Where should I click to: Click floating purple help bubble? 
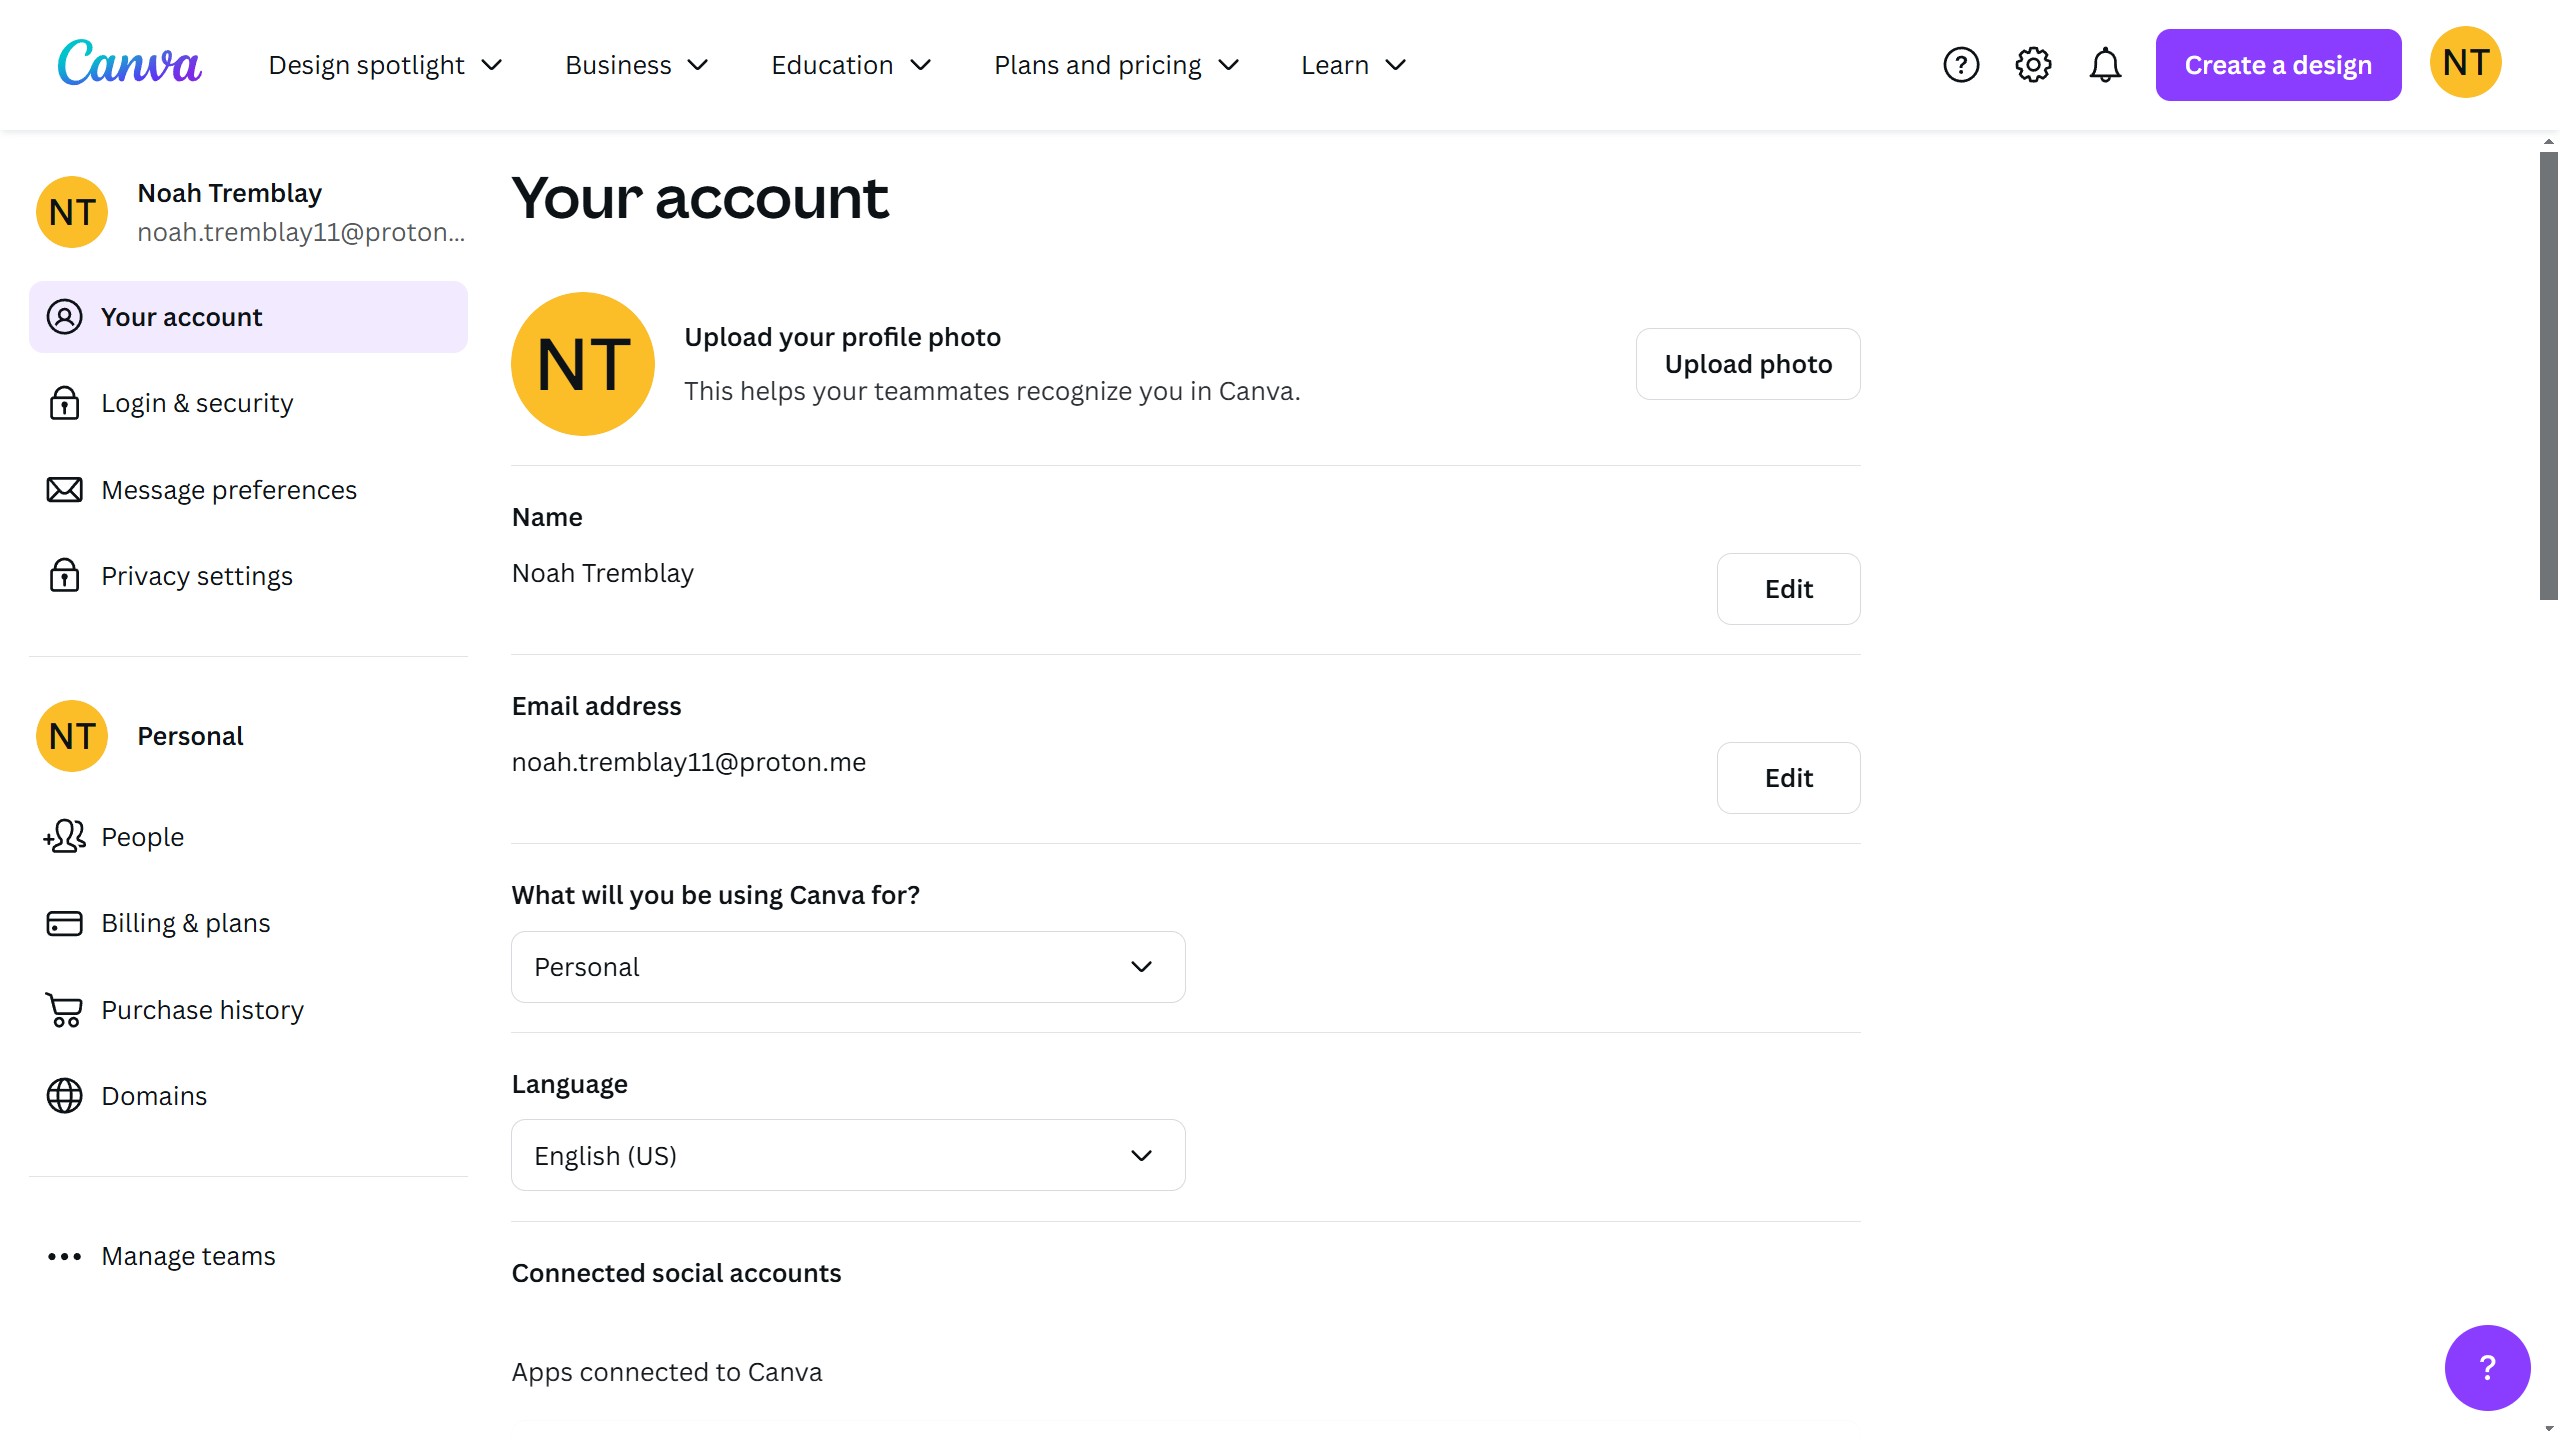click(2486, 1367)
